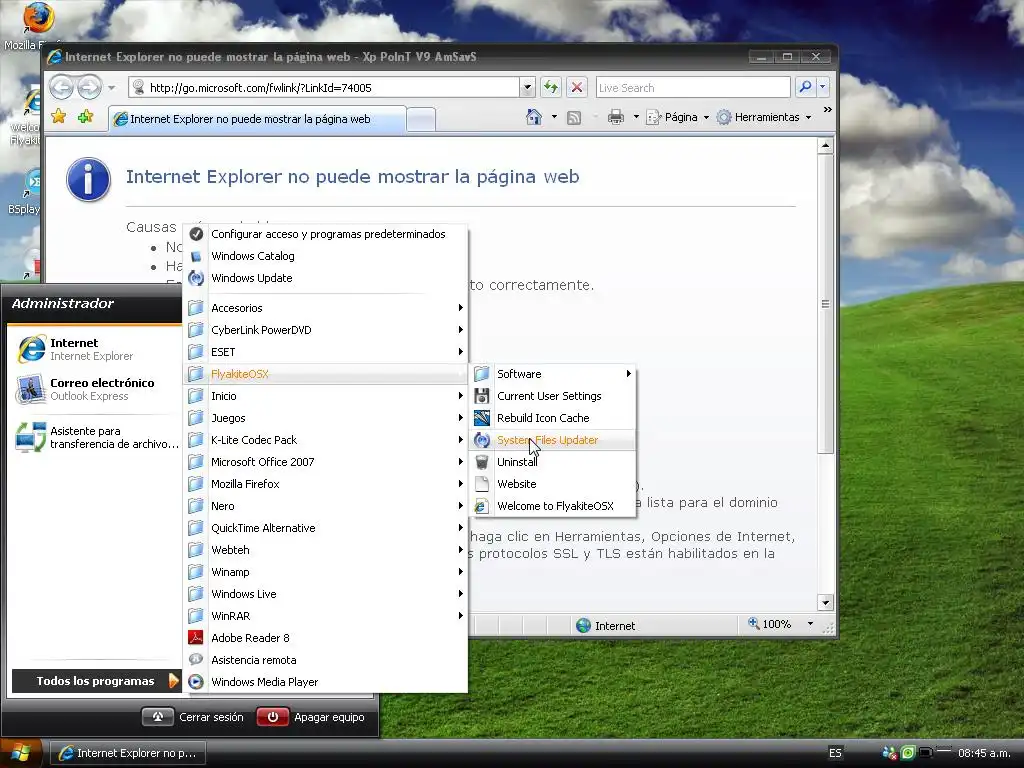
Task: Click the Asistencia remota icon
Action: 196,660
